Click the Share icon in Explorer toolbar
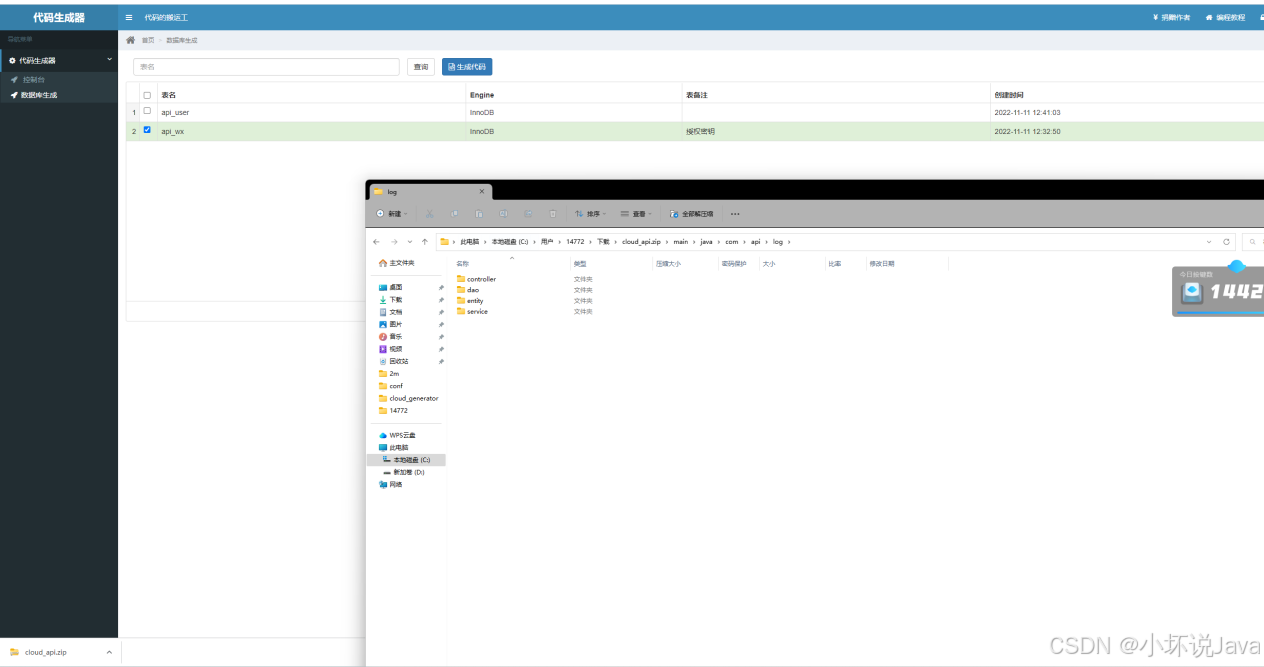Image resolution: width=1264 pixels, height=667 pixels. 528,214
